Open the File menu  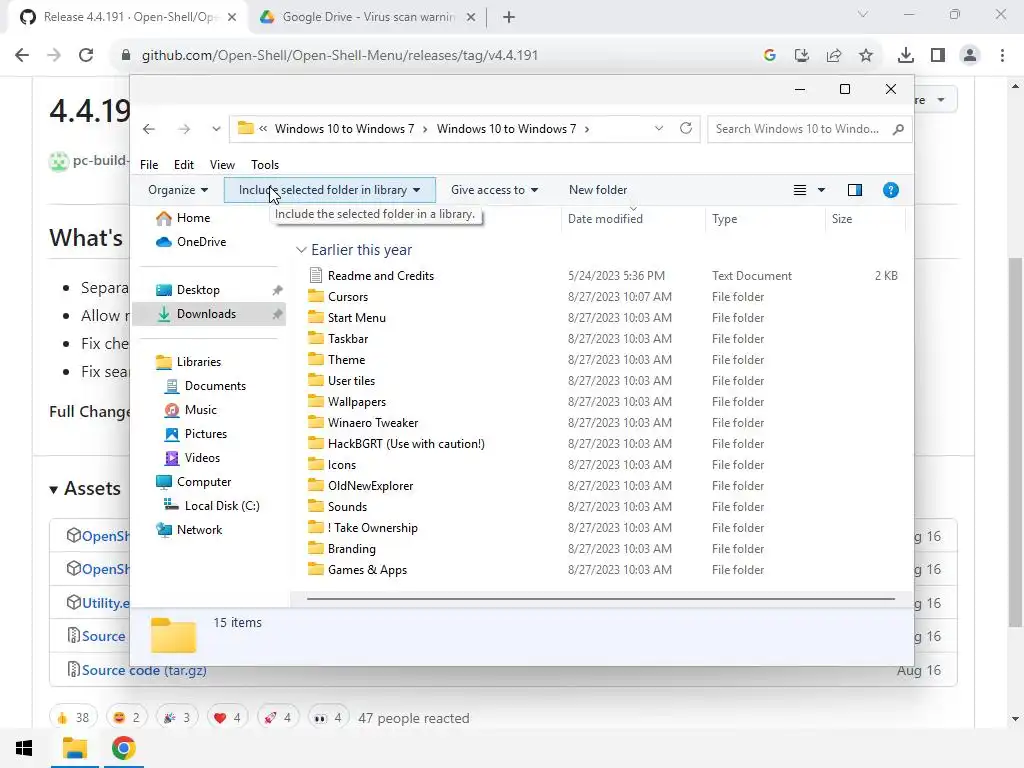tap(149, 165)
